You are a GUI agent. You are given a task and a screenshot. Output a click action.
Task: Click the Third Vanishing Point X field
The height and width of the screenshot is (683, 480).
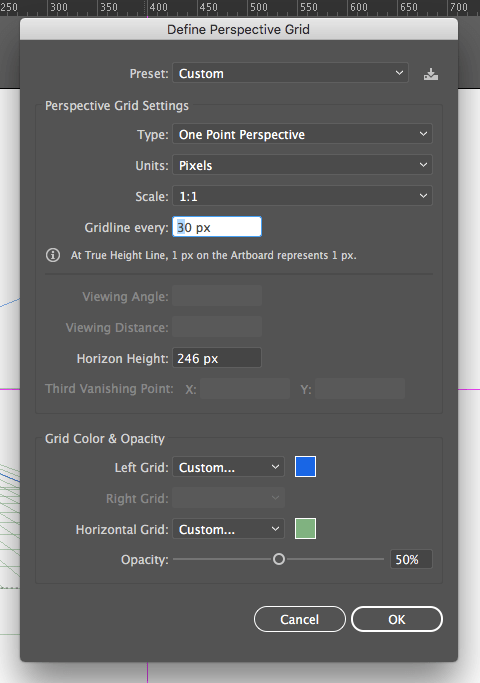tap(245, 389)
